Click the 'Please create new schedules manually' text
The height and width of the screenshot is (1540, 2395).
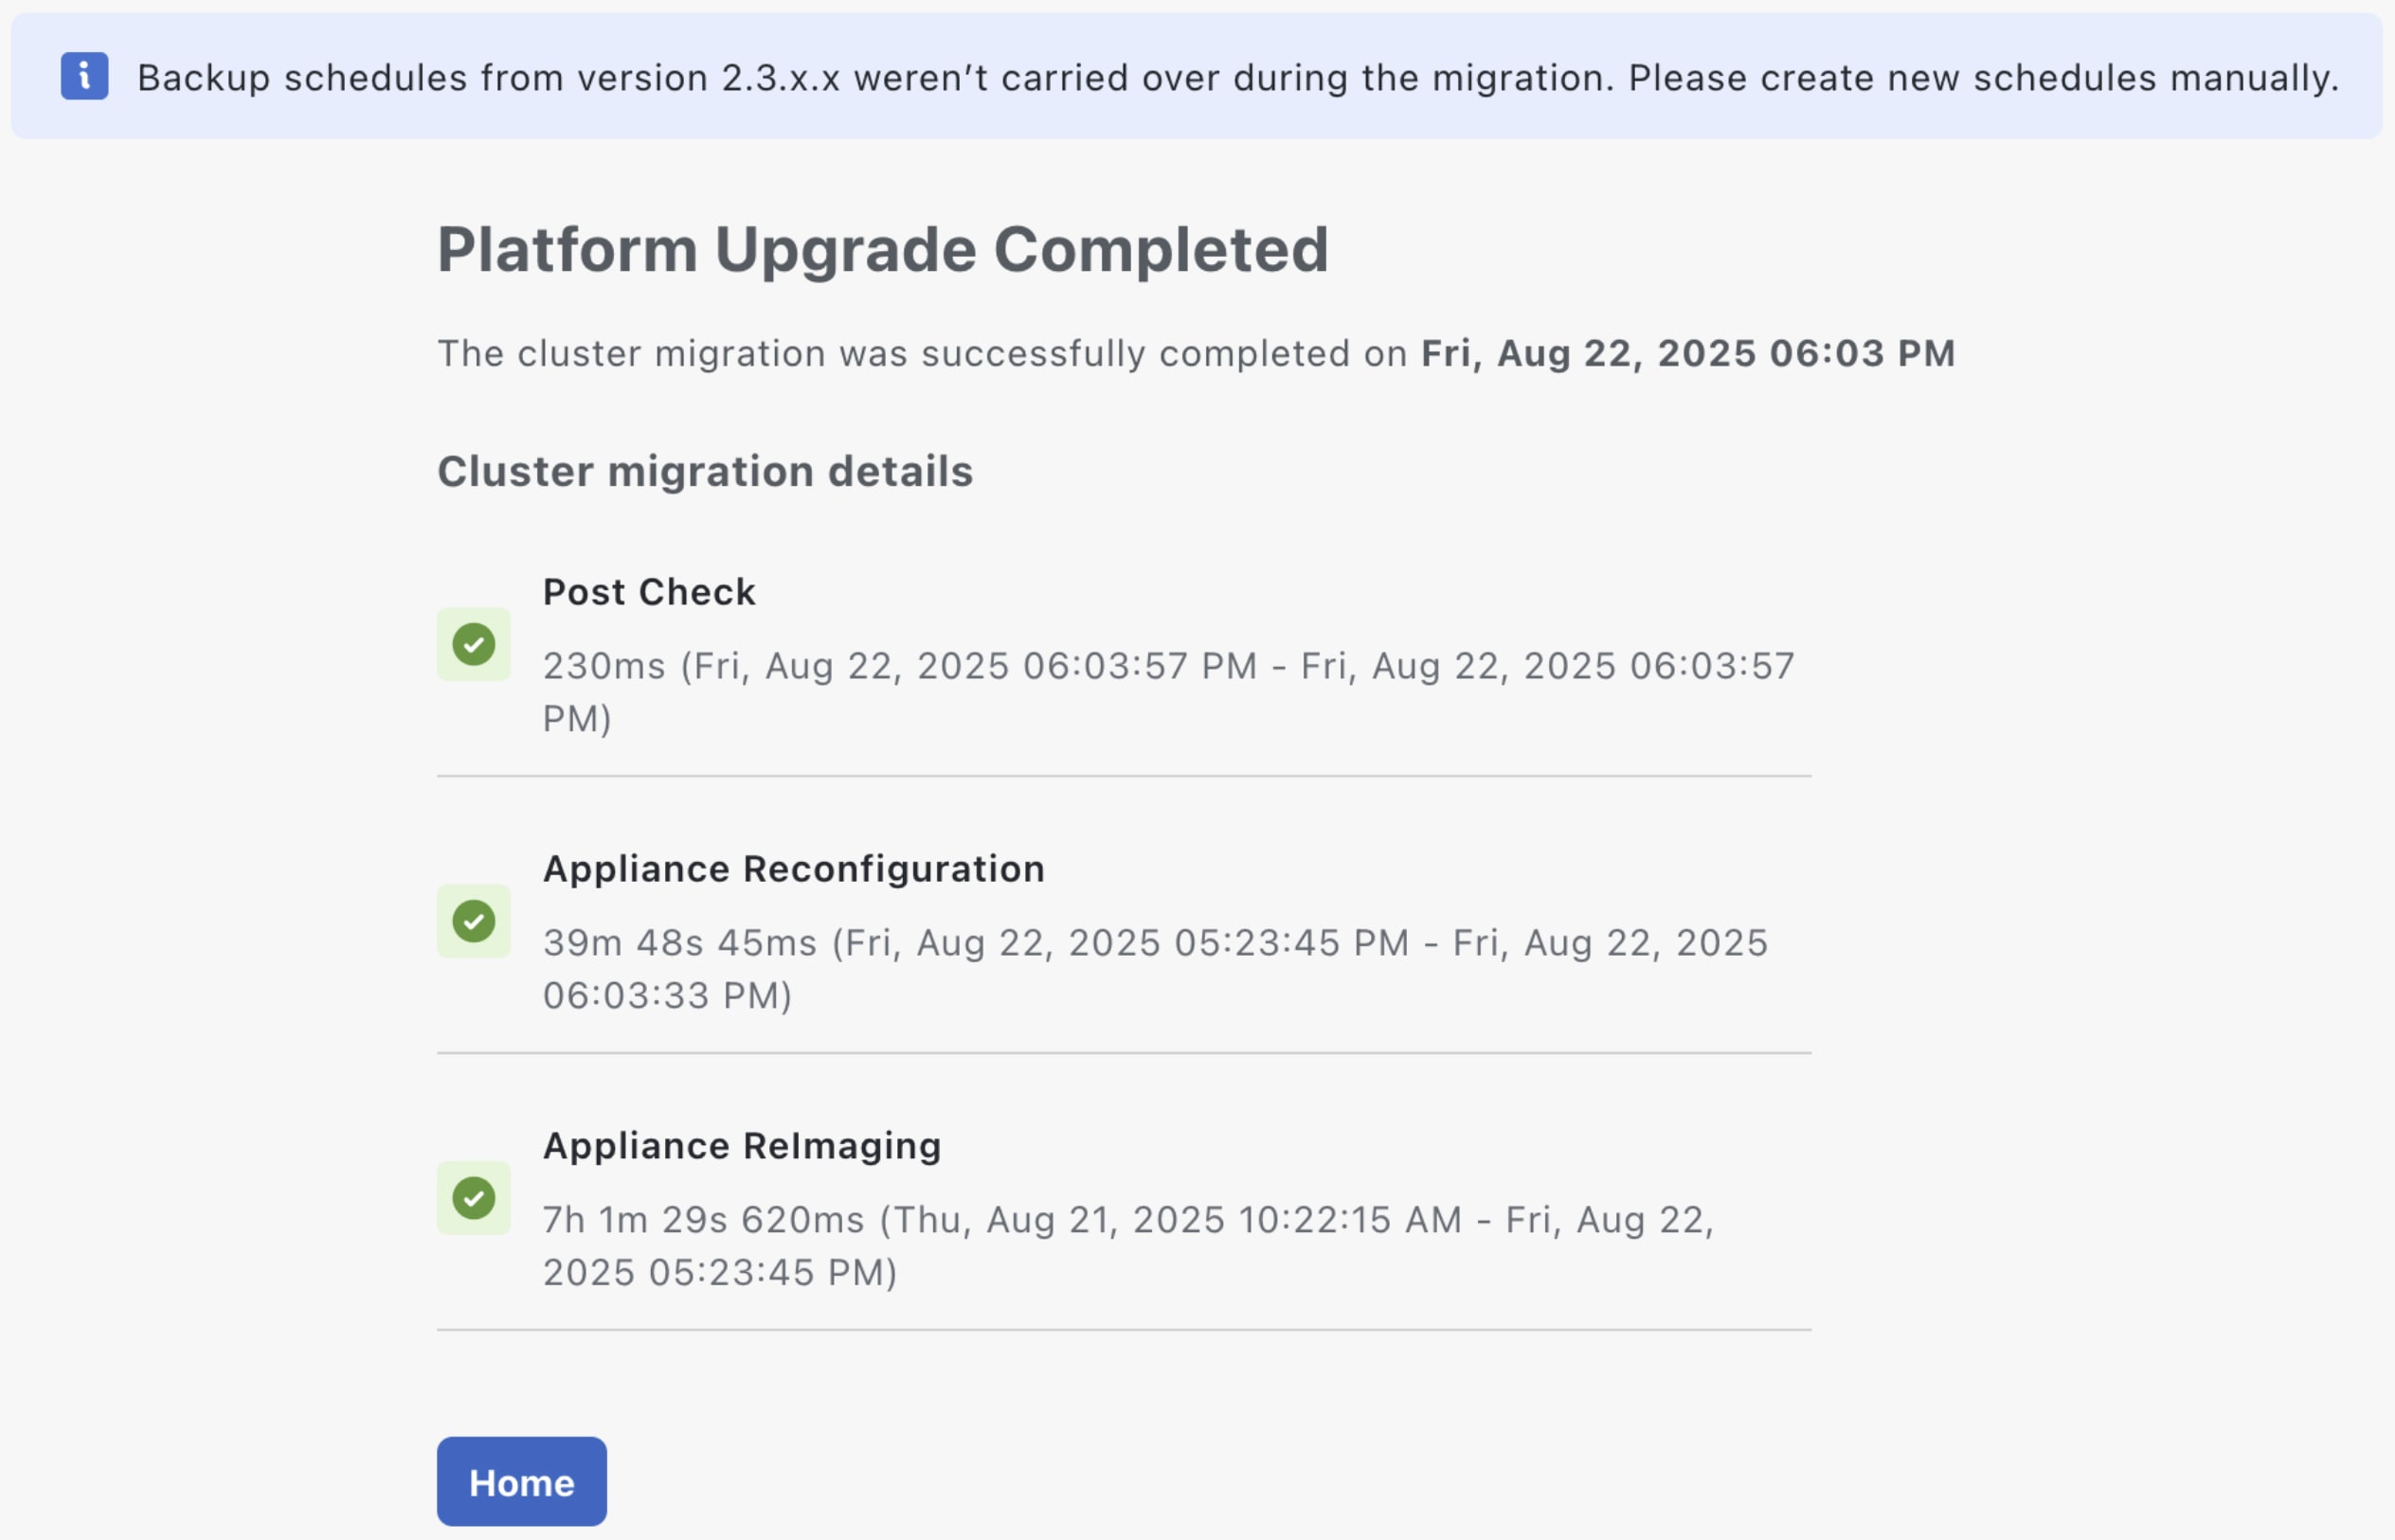[x=1983, y=78]
